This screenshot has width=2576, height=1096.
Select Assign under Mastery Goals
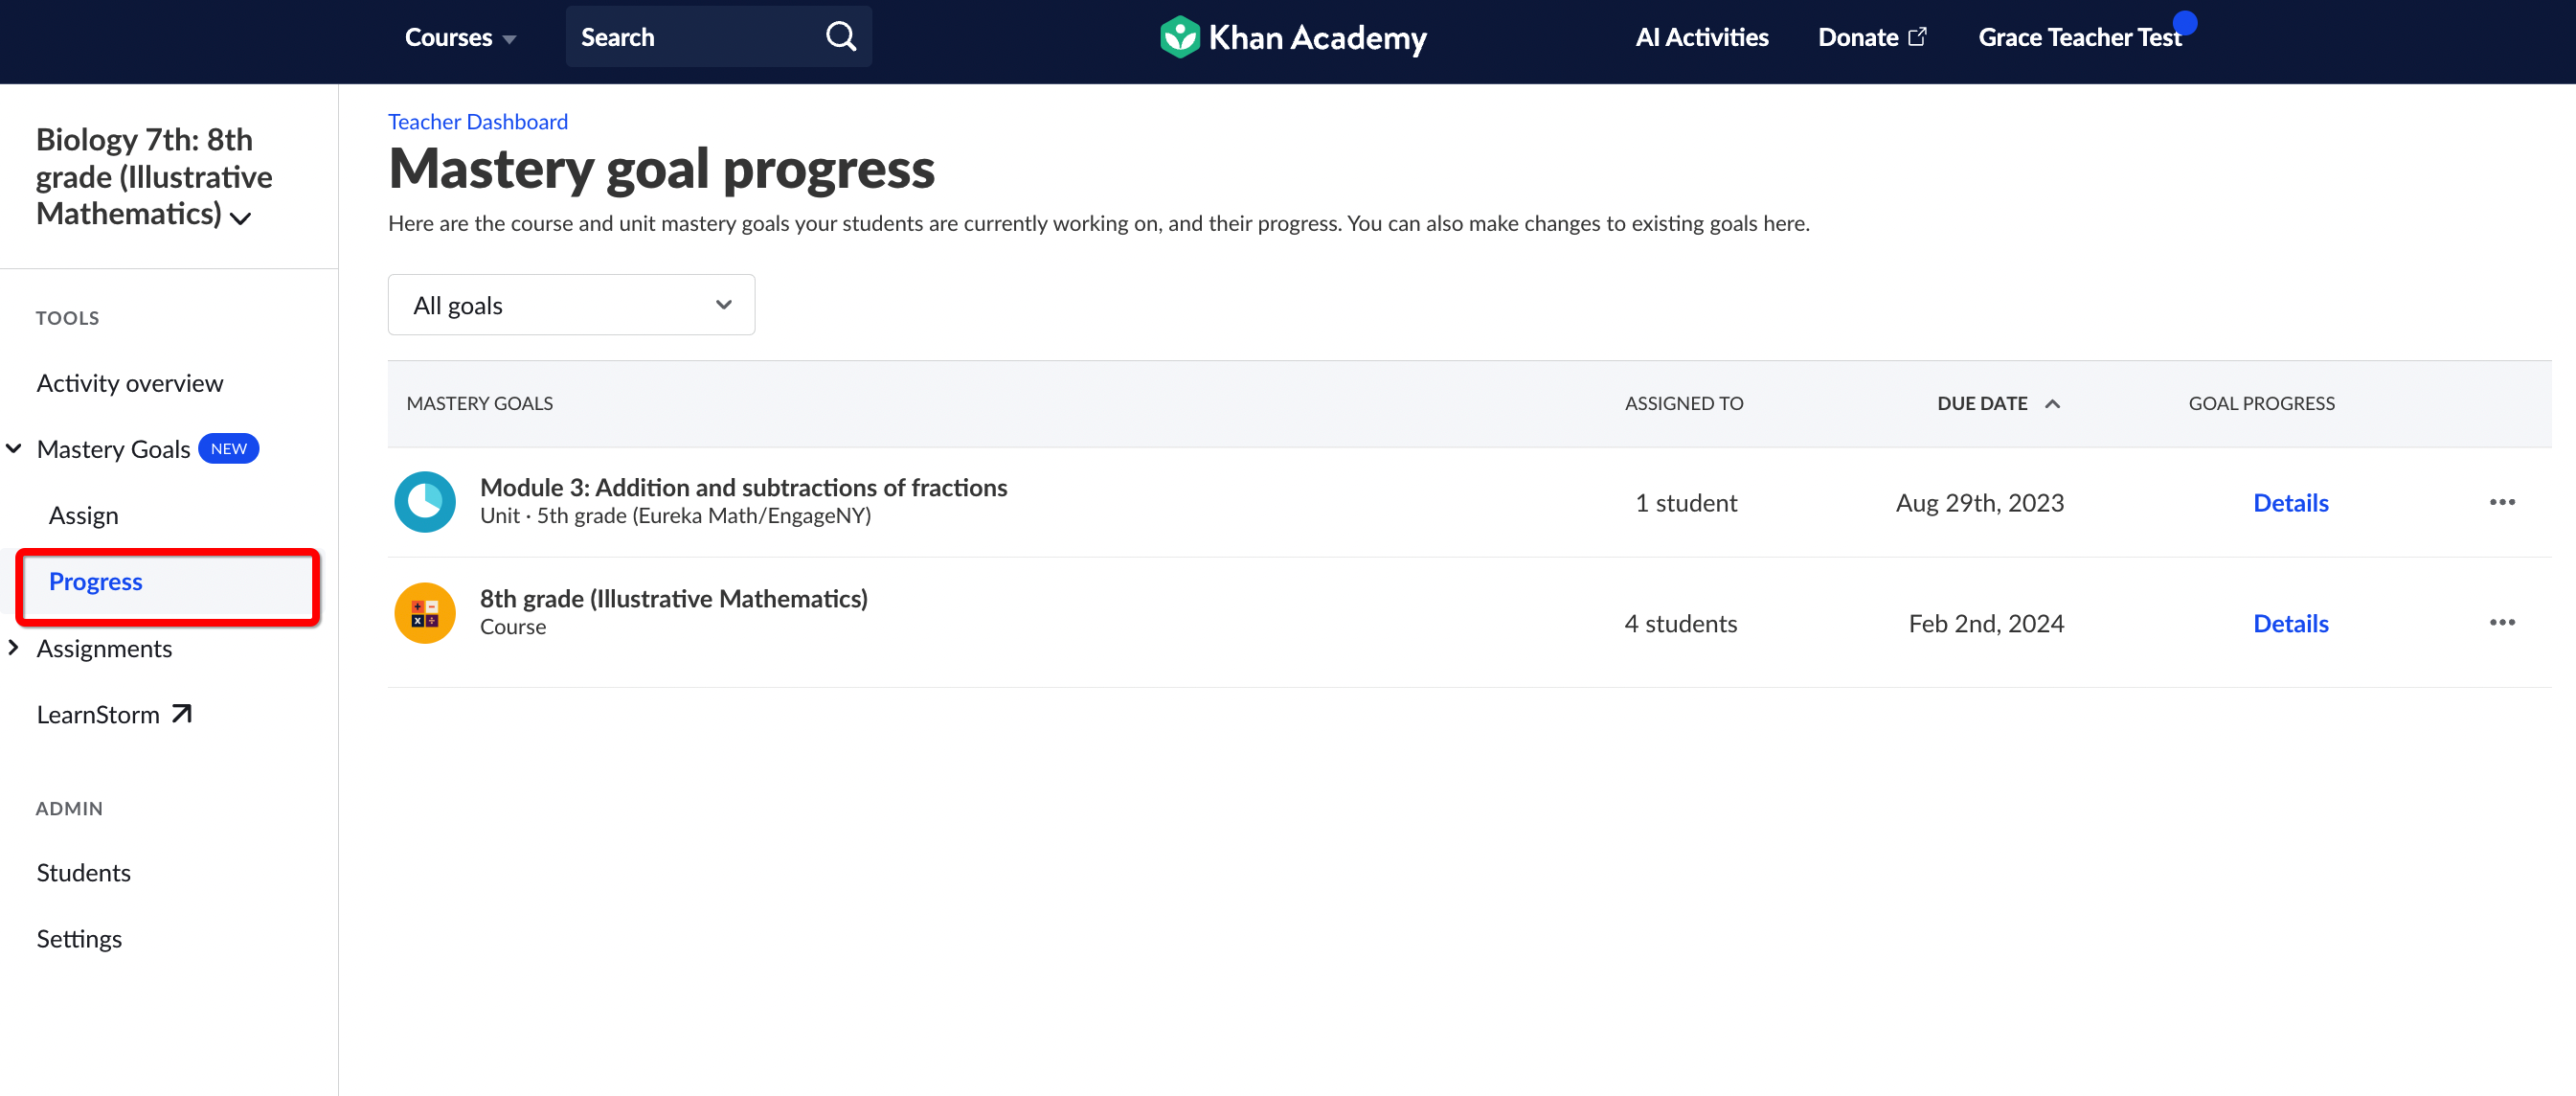(x=84, y=514)
